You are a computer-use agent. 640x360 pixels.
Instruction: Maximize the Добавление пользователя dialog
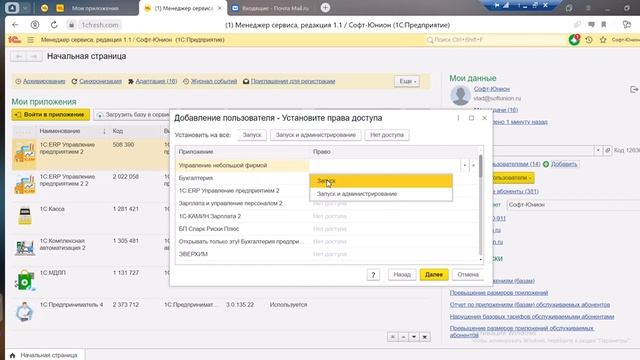pyautogui.click(x=471, y=118)
